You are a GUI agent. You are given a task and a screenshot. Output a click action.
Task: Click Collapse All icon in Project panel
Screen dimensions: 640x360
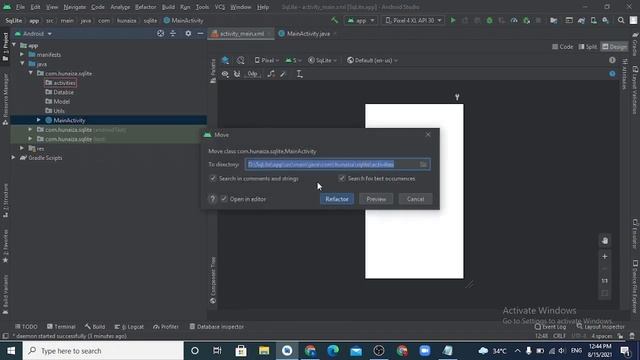173,33
